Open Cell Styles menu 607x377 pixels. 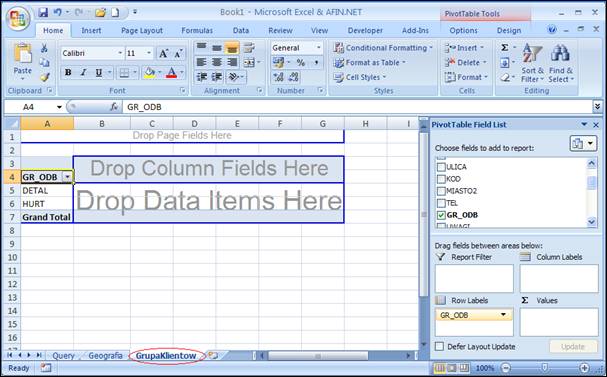point(360,77)
